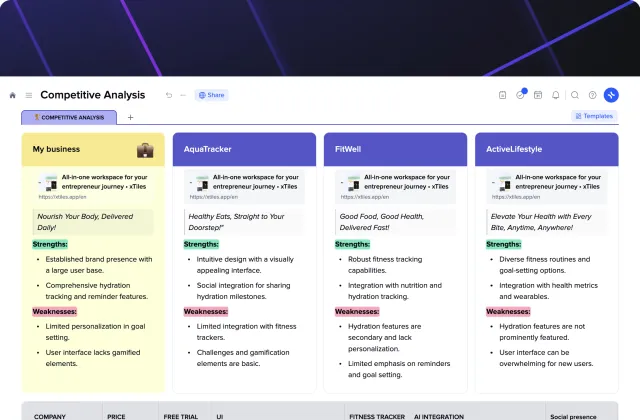This screenshot has height=420, width=640.
Task: Click 'Integration with health metrics and wearables'
Action: [x=548, y=291]
